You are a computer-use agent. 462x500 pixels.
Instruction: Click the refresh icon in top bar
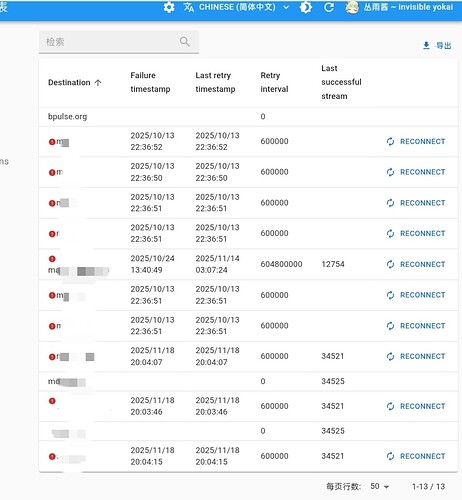click(x=329, y=7)
